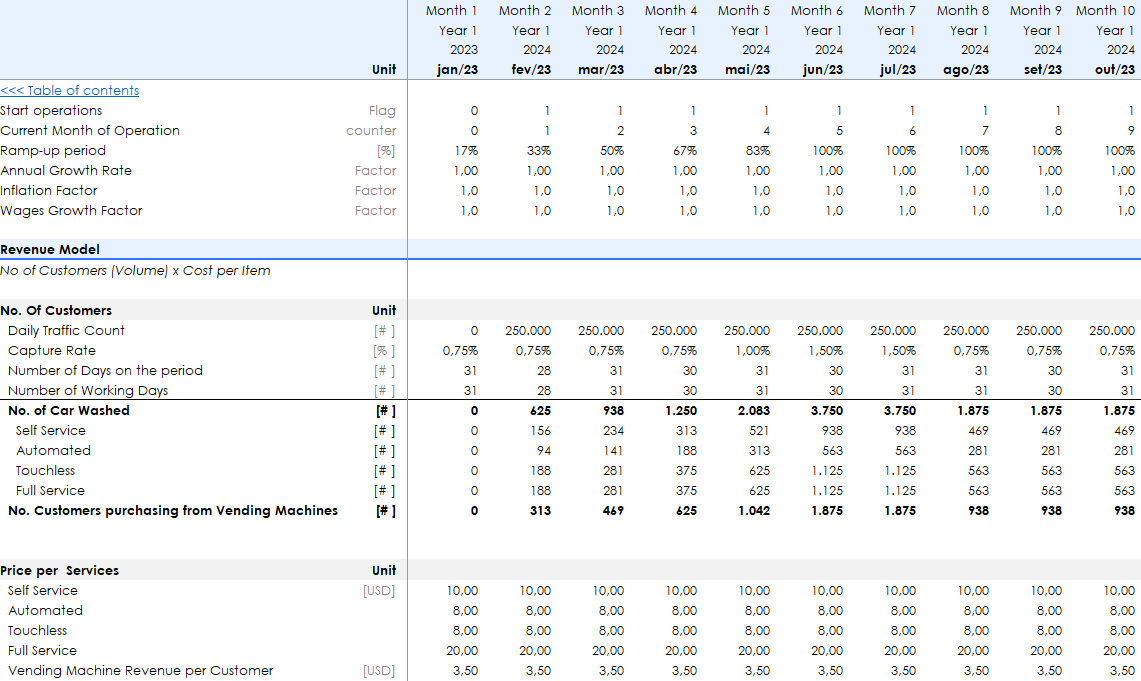Viewport: 1141px width, 681px height.
Task: Select Full Service price for jan/23
Action: tap(462, 650)
